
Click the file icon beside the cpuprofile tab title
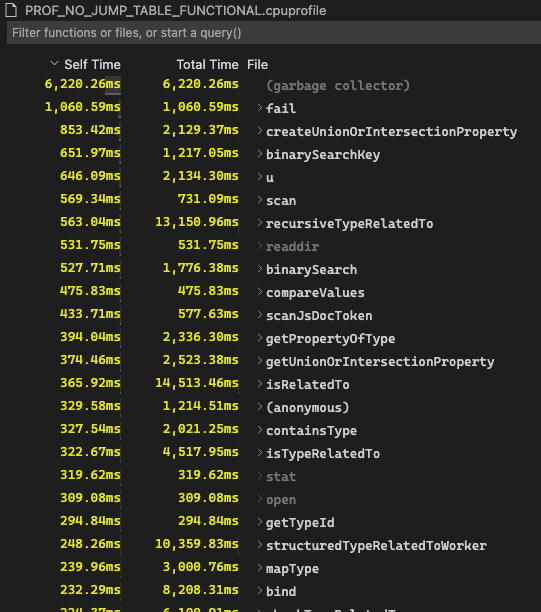click(11, 11)
